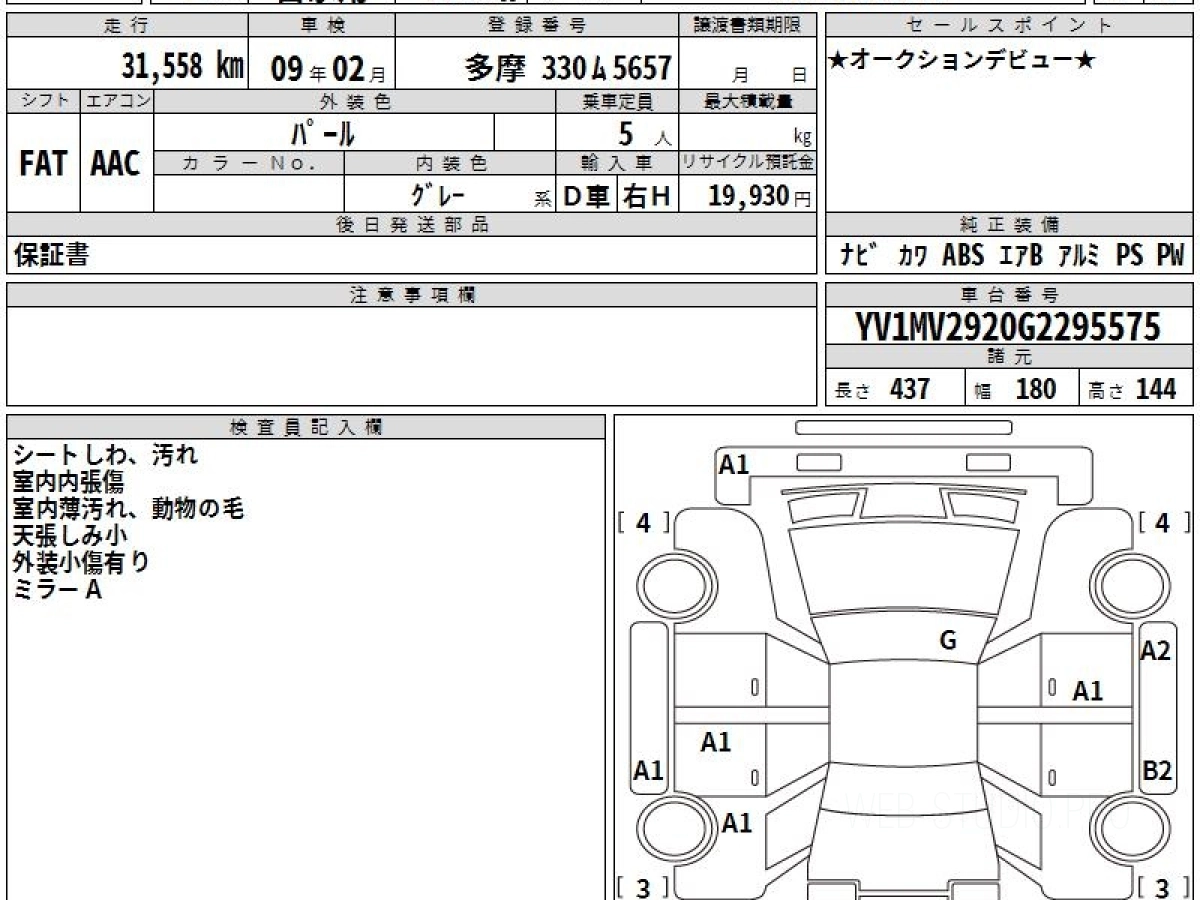Click the 検査員記入欄 header
1200x900 pixels.
pos(306,426)
